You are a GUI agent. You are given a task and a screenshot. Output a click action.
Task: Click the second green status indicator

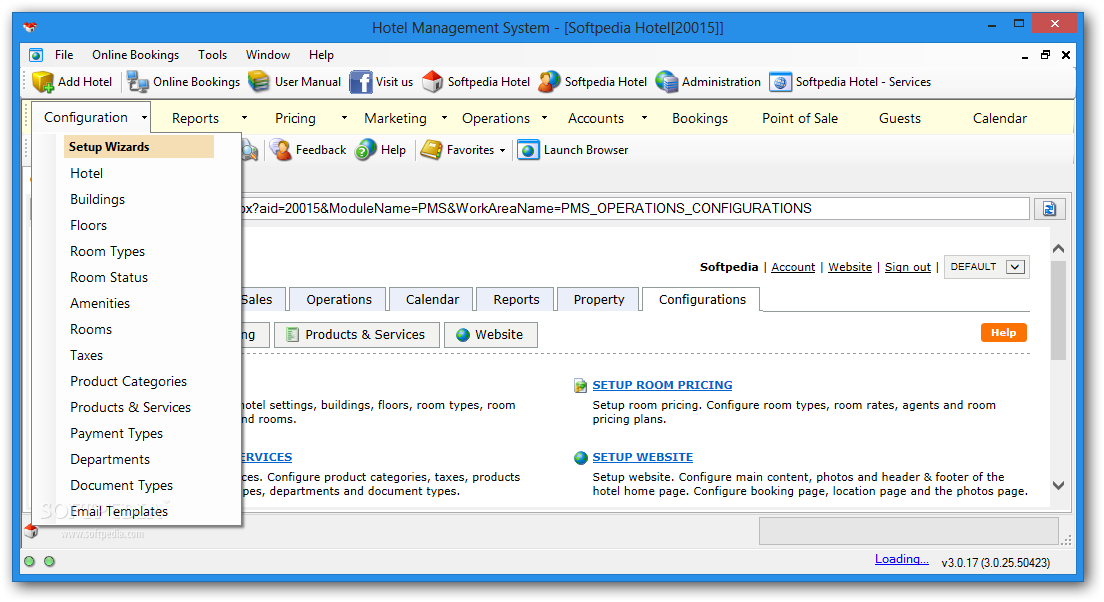49,561
